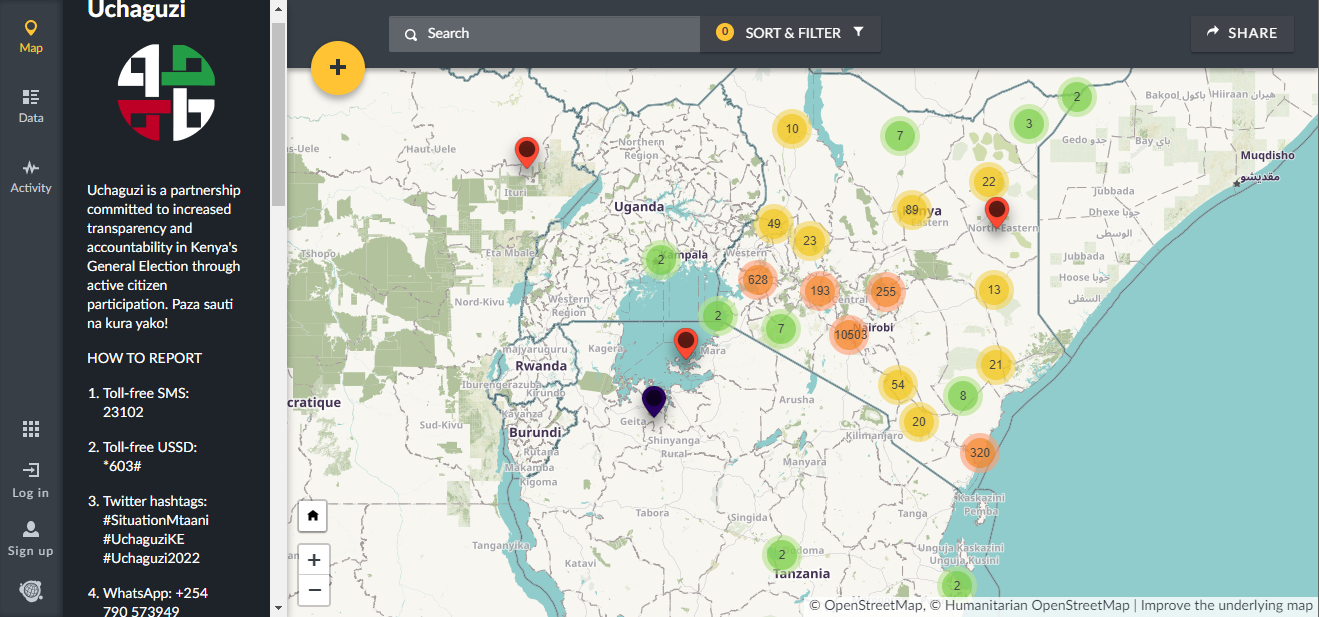Open the 22 reports cluster
Viewport: 1319px width, 617px height.
989,182
